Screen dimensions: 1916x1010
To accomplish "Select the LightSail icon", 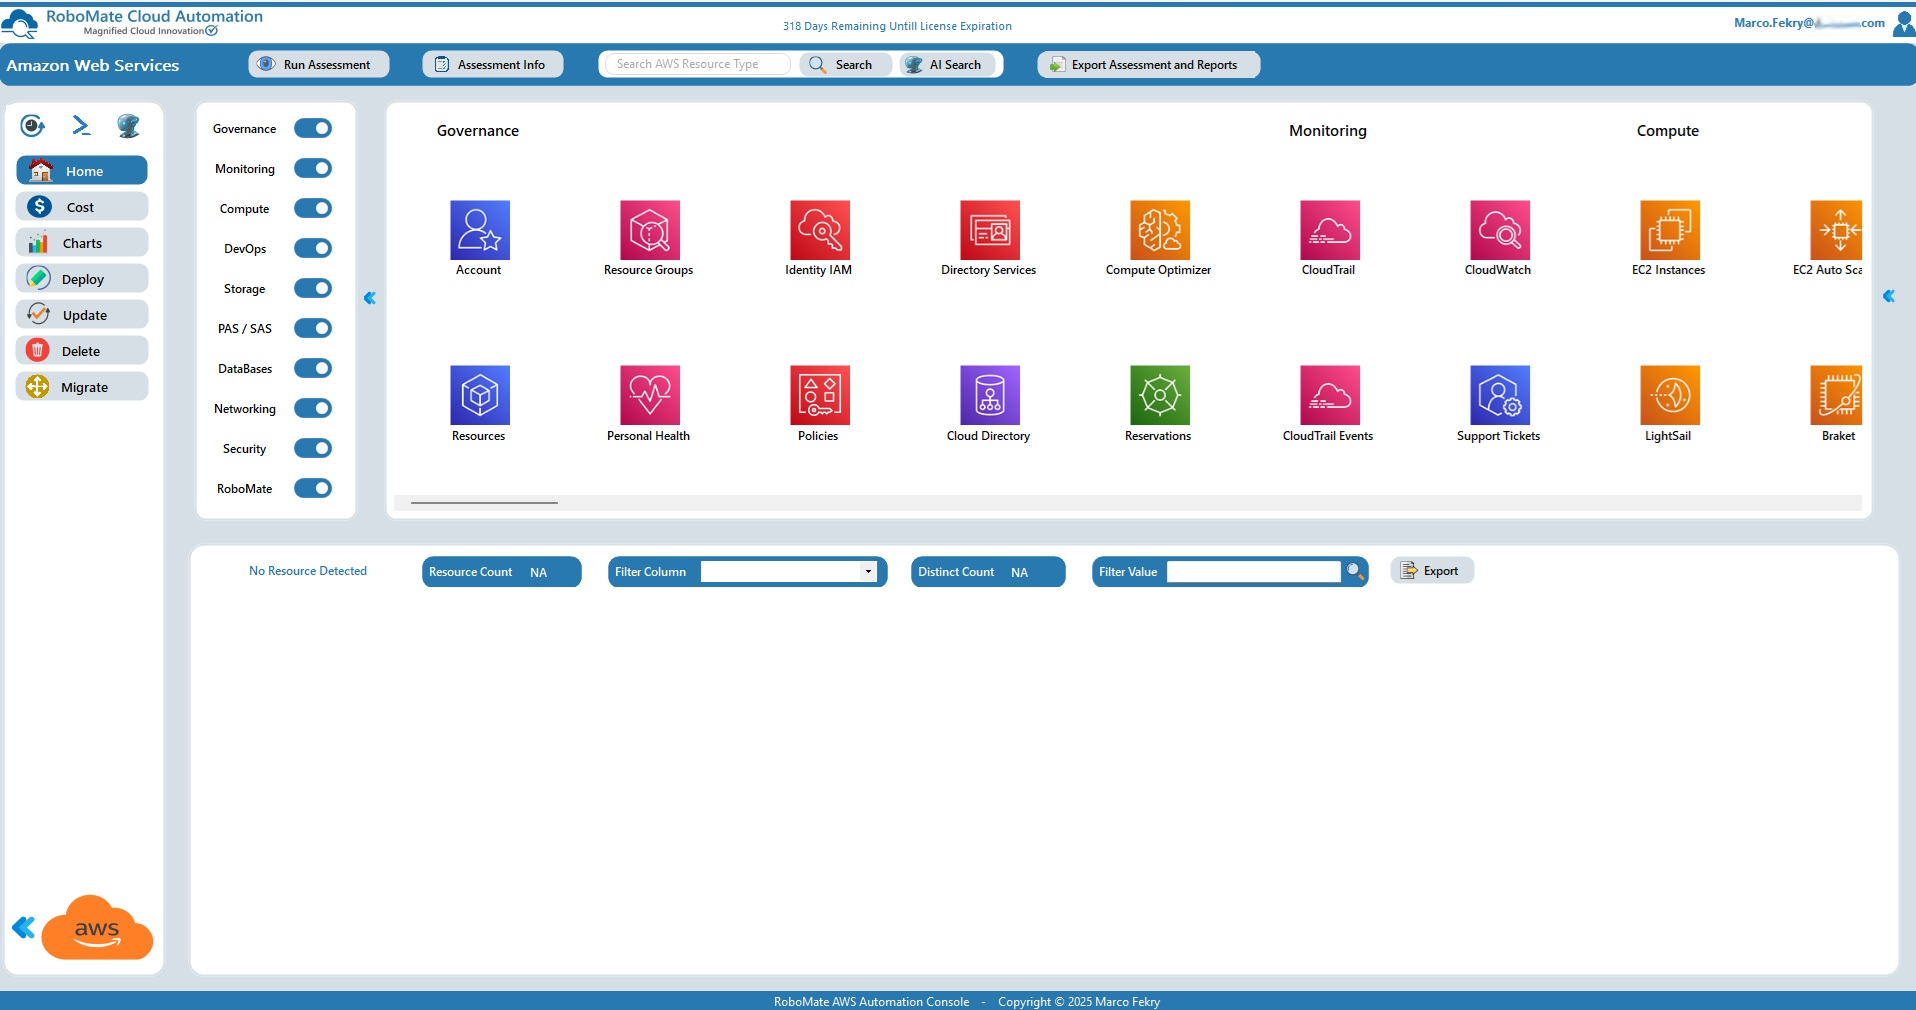I will pos(1670,395).
